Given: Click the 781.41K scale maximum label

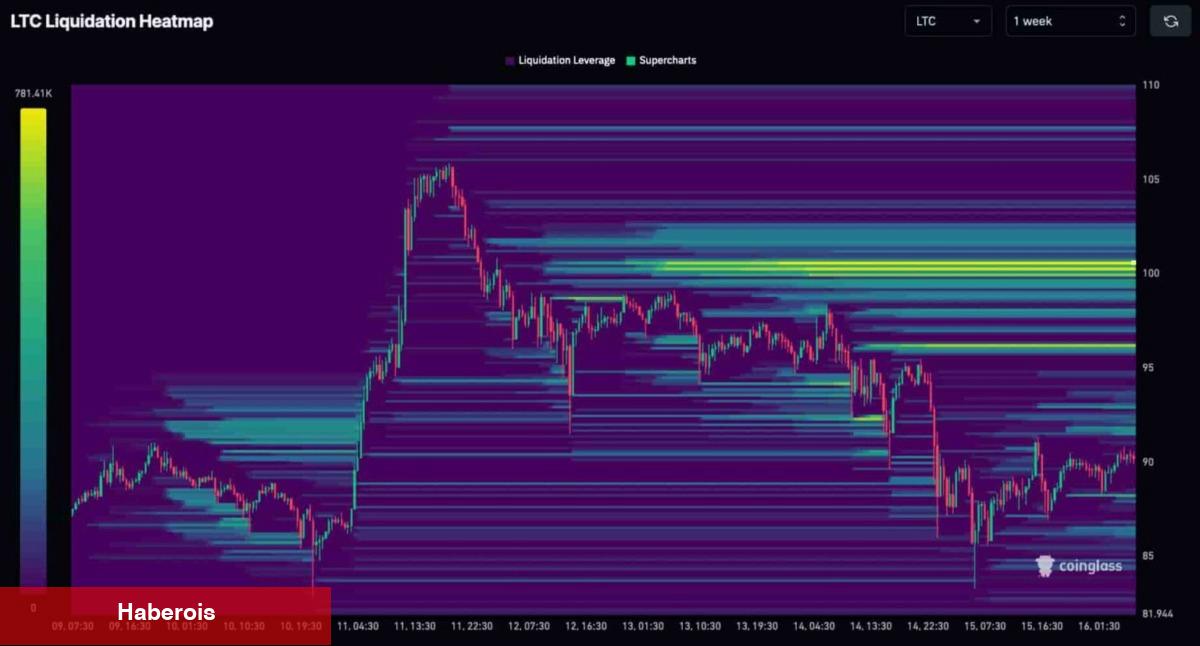Looking at the screenshot, I should 33,93.
